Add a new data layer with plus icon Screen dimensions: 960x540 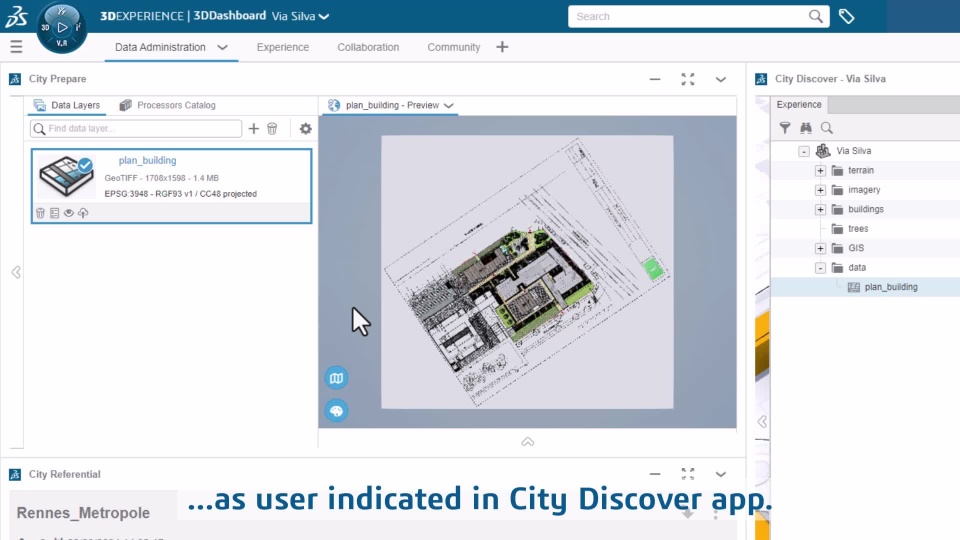click(253, 129)
